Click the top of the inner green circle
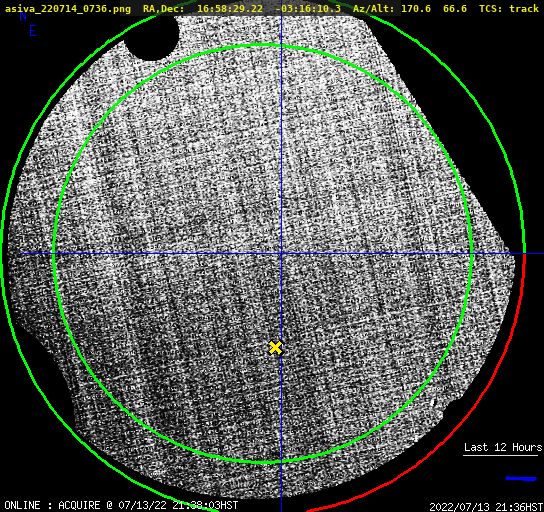Viewport: 544px width, 512px height. click(264, 45)
